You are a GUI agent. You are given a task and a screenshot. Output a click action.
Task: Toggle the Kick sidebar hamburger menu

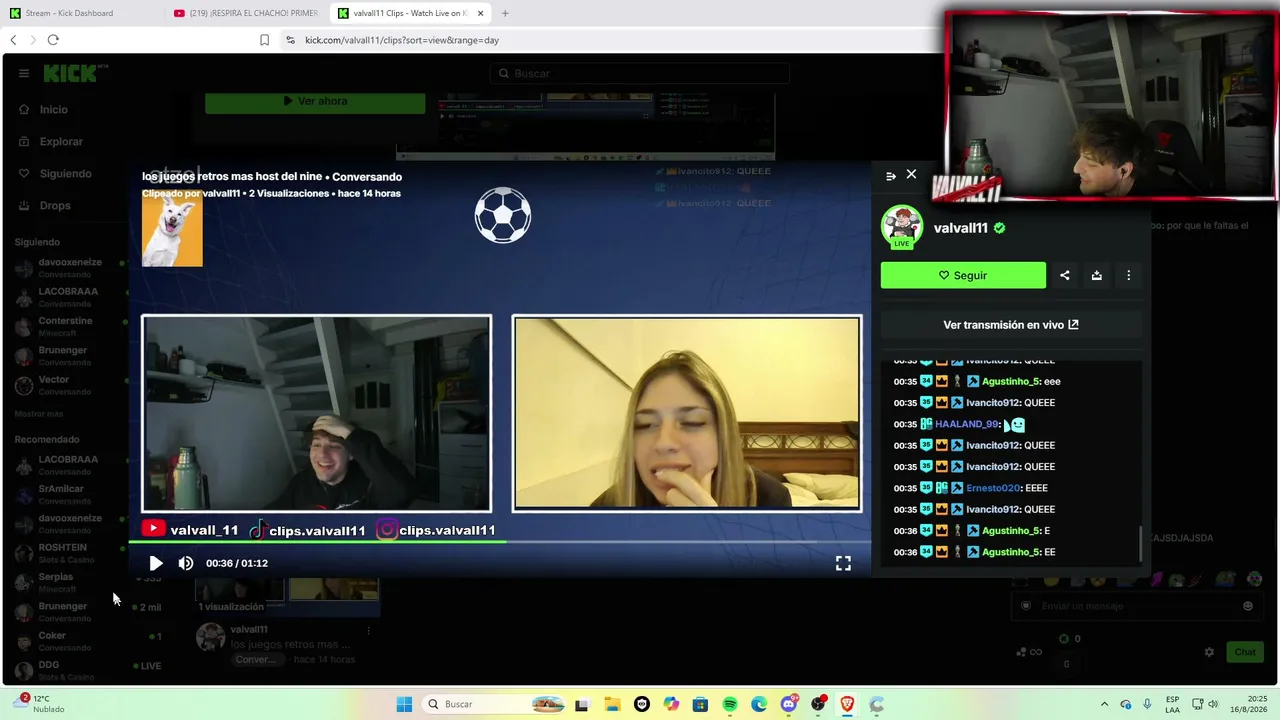point(24,73)
